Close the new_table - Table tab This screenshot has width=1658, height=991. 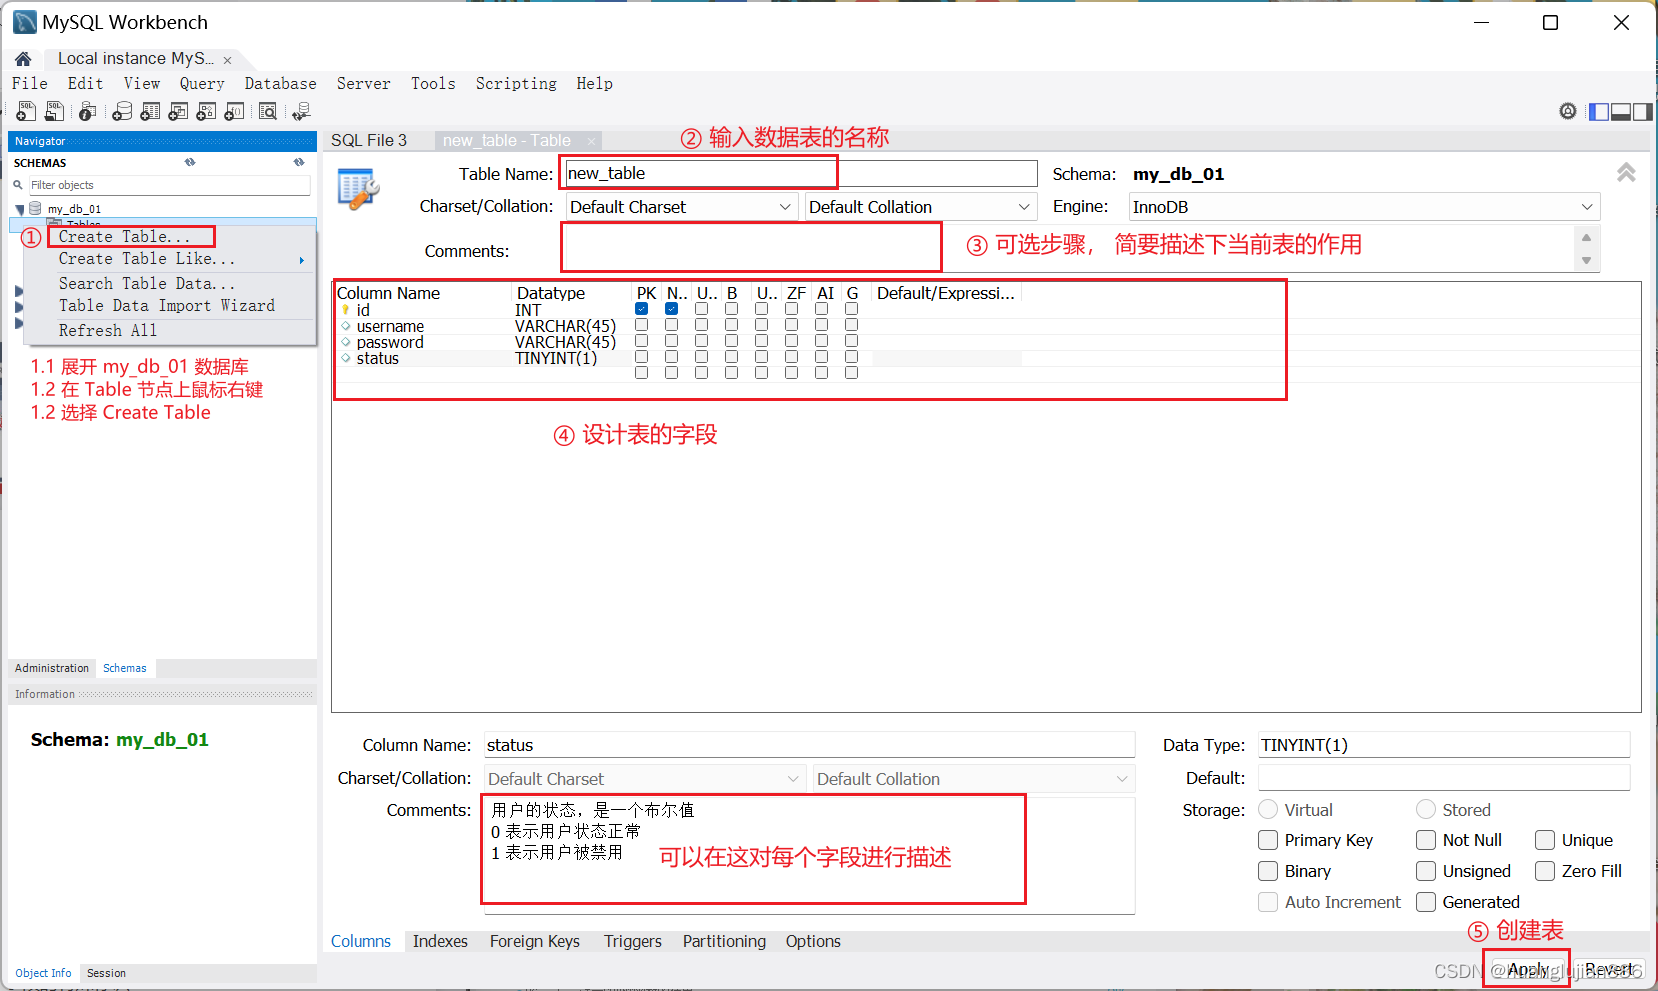pos(591,141)
